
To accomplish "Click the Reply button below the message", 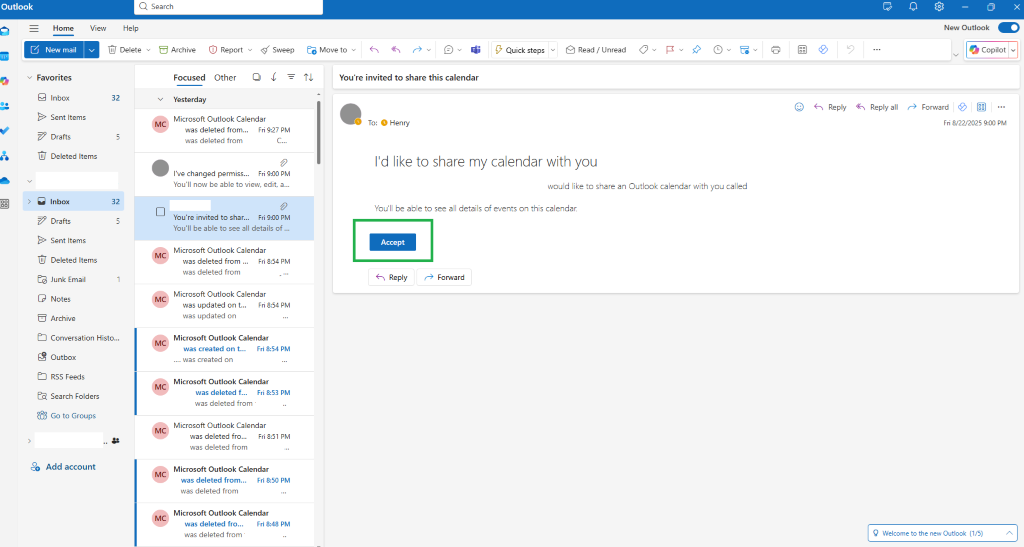I will (391, 277).
